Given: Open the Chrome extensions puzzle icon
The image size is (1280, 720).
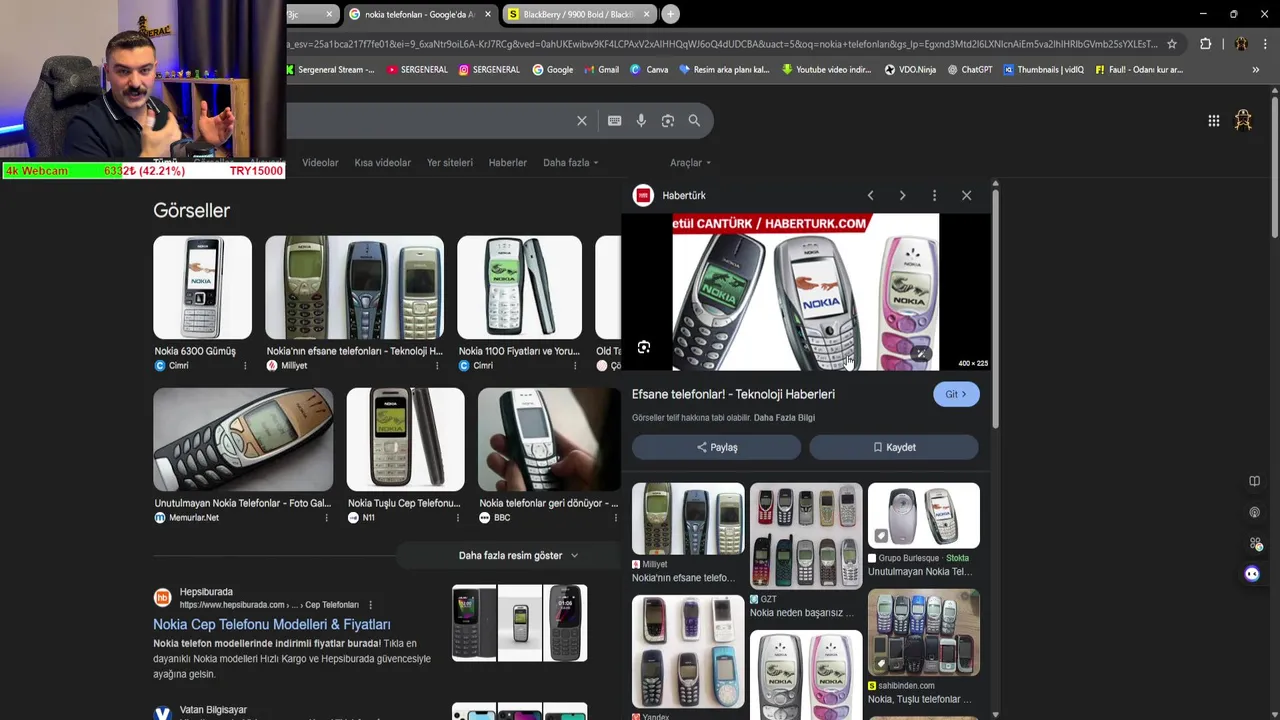Looking at the screenshot, I should tap(1206, 44).
